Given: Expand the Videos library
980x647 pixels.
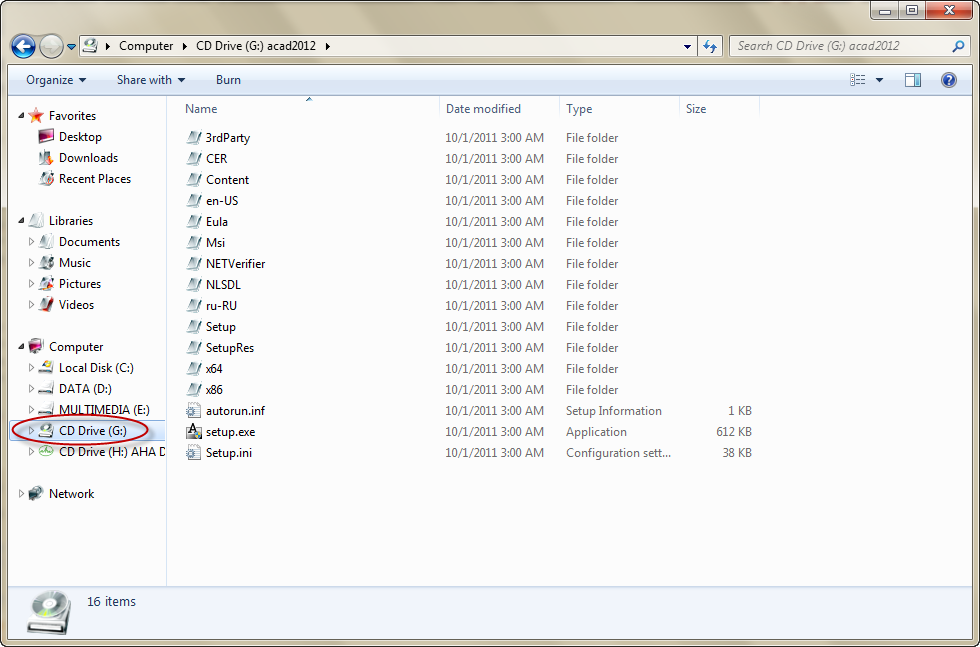Looking at the screenshot, I should click(x=31, y=305).
